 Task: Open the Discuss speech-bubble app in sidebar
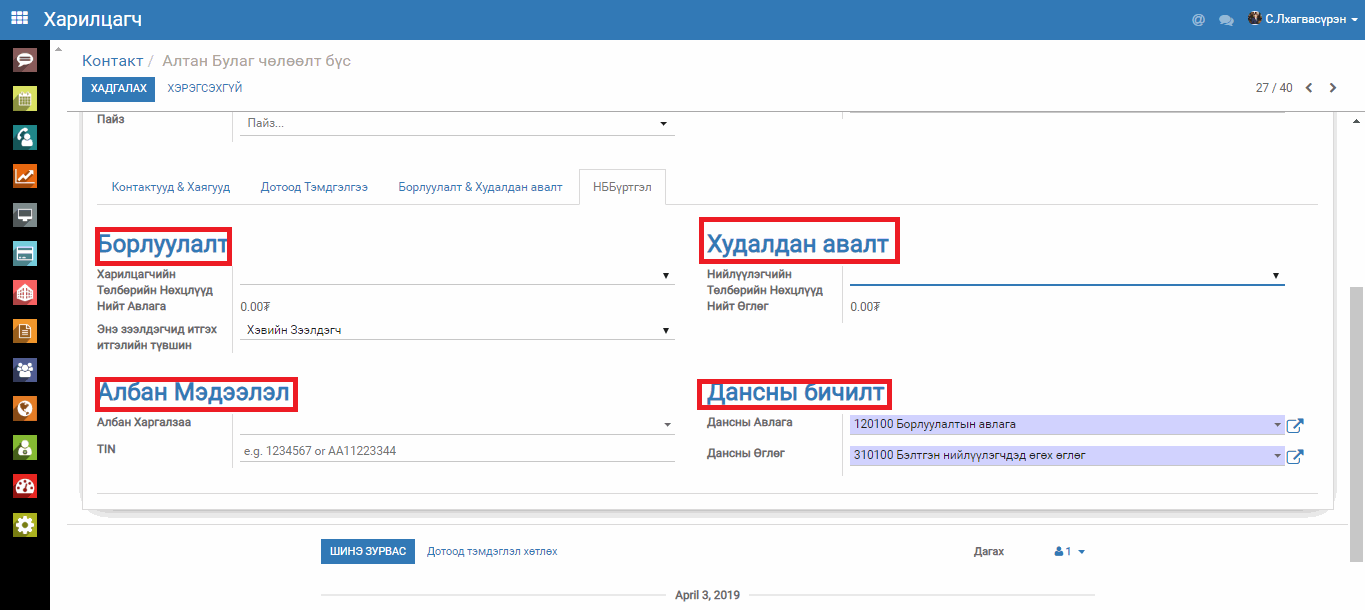pos(25,60)
